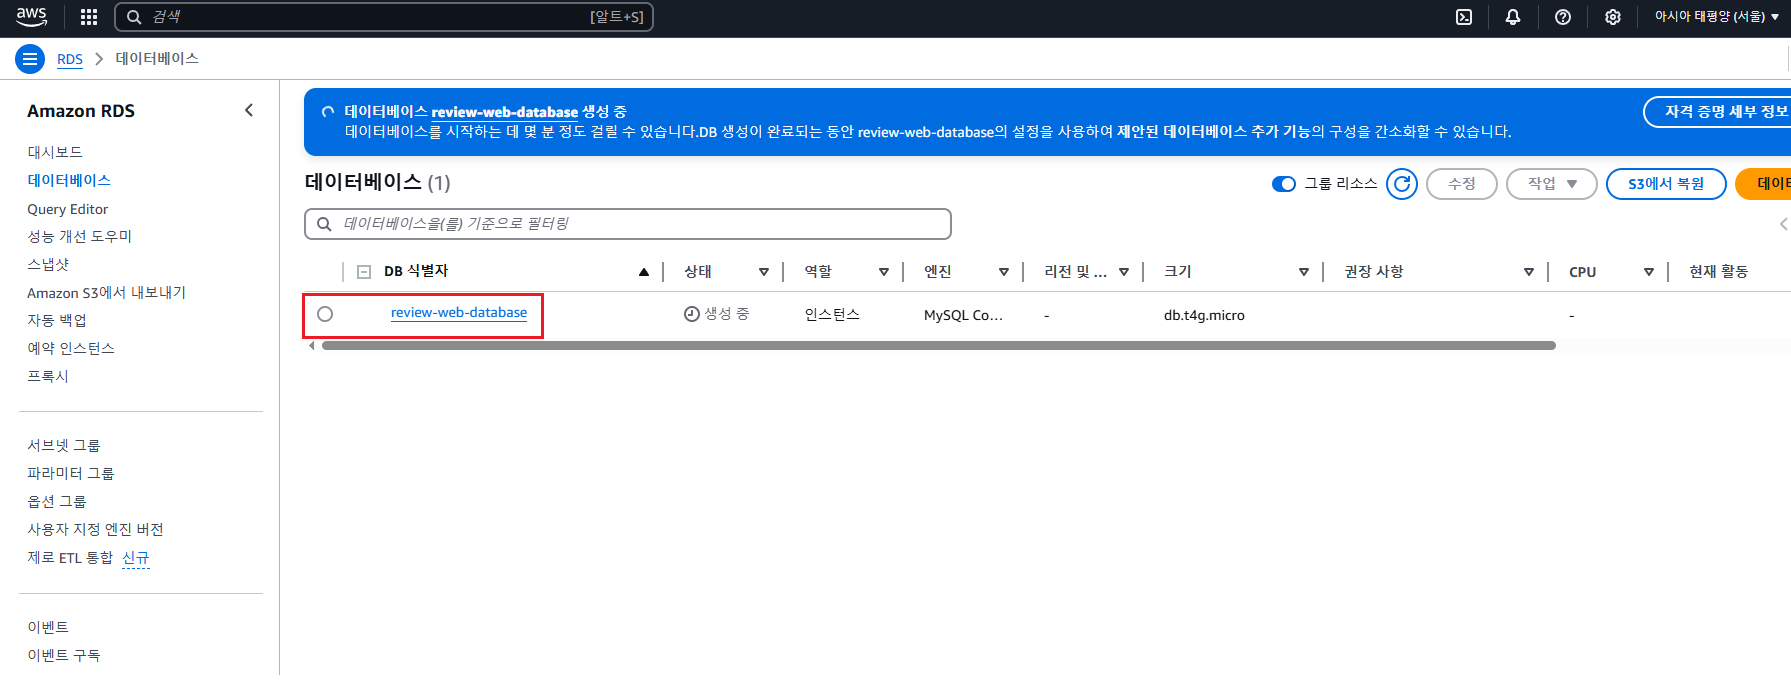Image resolution: width=1791 pixels, height=682 pixels.
Task: Click review-web-database link in the blue banner
Action: tap(505, 112)
